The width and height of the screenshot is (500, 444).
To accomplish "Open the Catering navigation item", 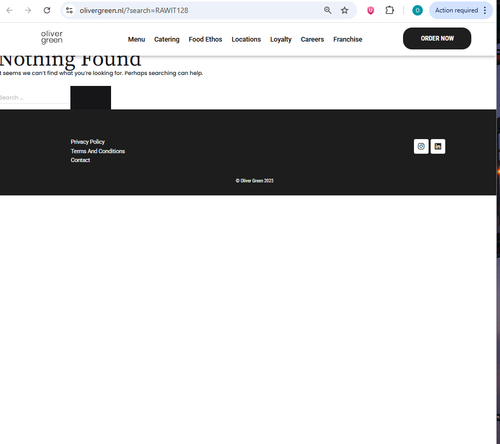I will tap(167, 39).
